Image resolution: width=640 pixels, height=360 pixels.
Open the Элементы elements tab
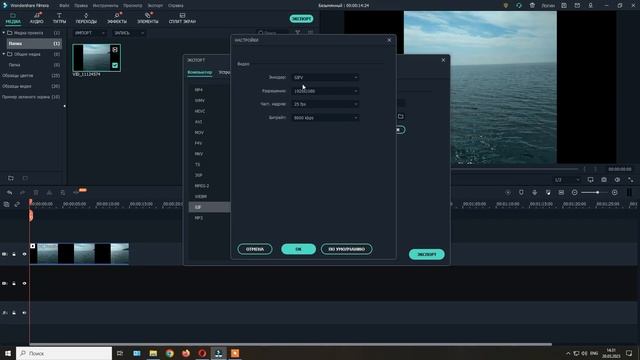click(x=147, y=18)
